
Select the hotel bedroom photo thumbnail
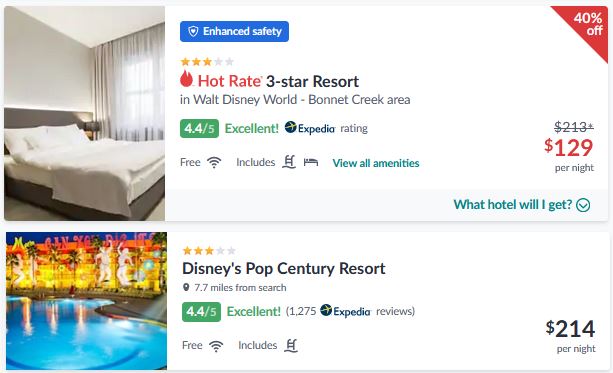(84, 113)
